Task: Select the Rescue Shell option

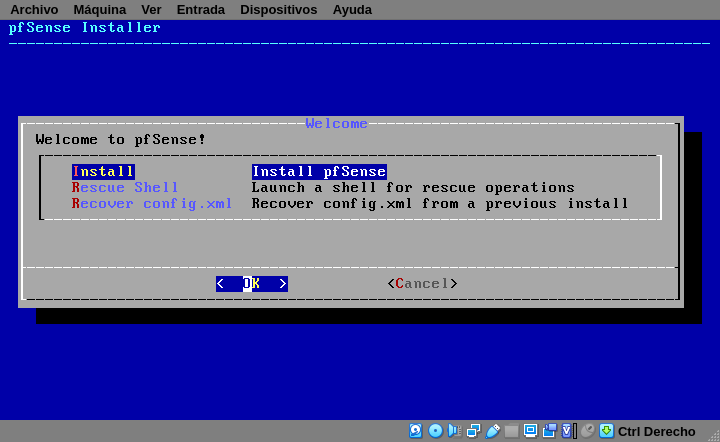Action: click(x=125, y=188)
